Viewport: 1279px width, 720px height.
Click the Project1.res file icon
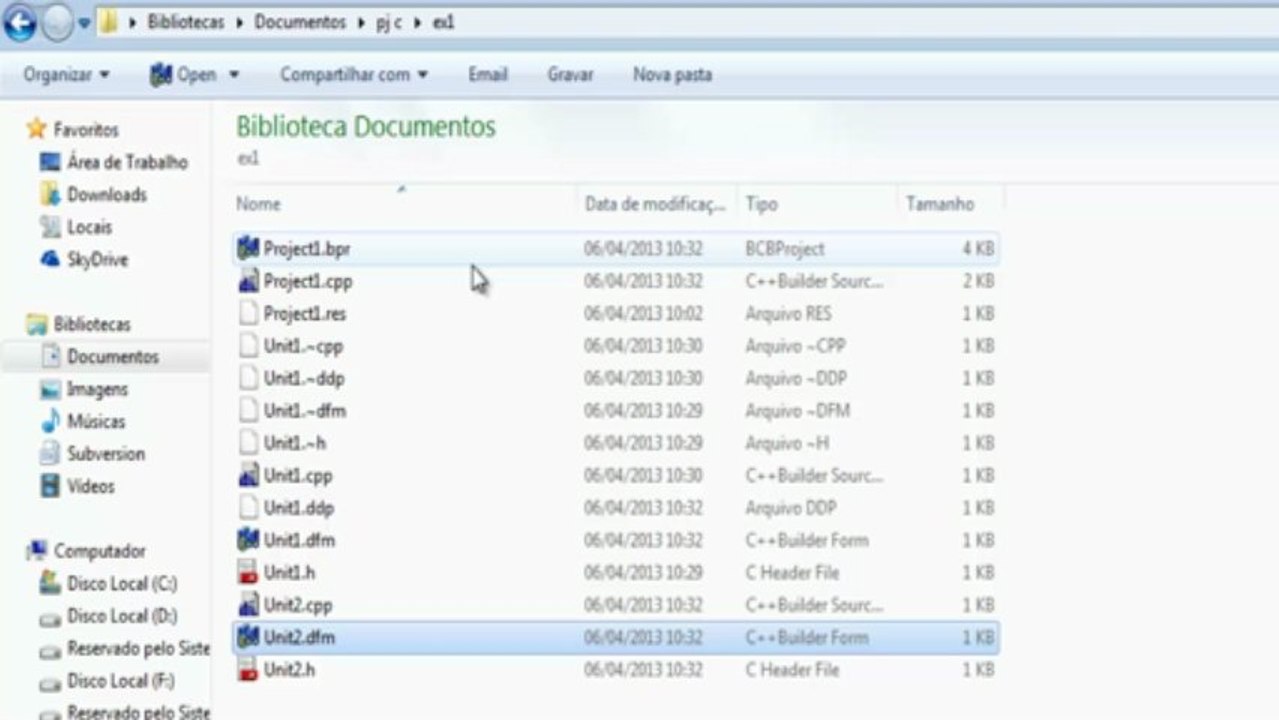(x=248, y=313)
